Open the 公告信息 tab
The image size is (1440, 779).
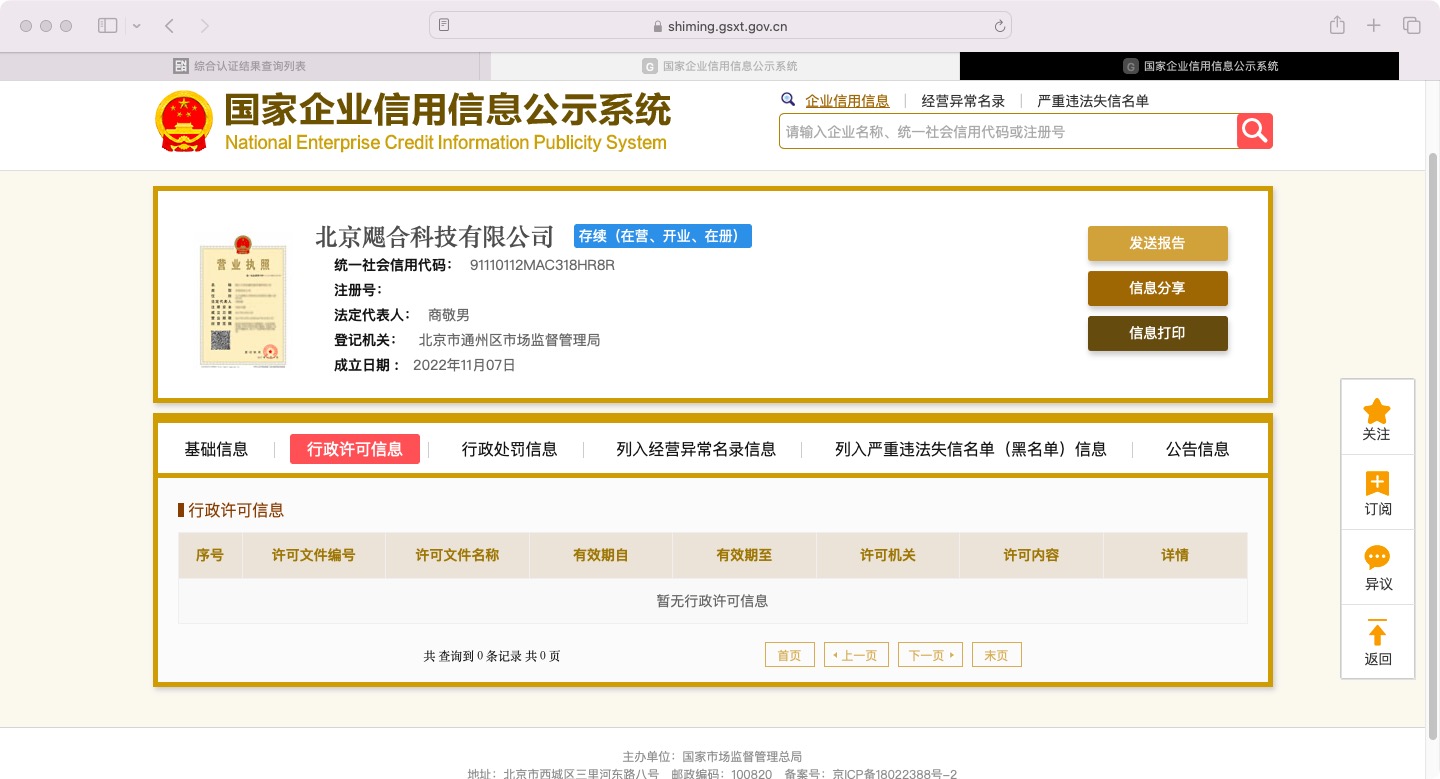[1197, 449]
